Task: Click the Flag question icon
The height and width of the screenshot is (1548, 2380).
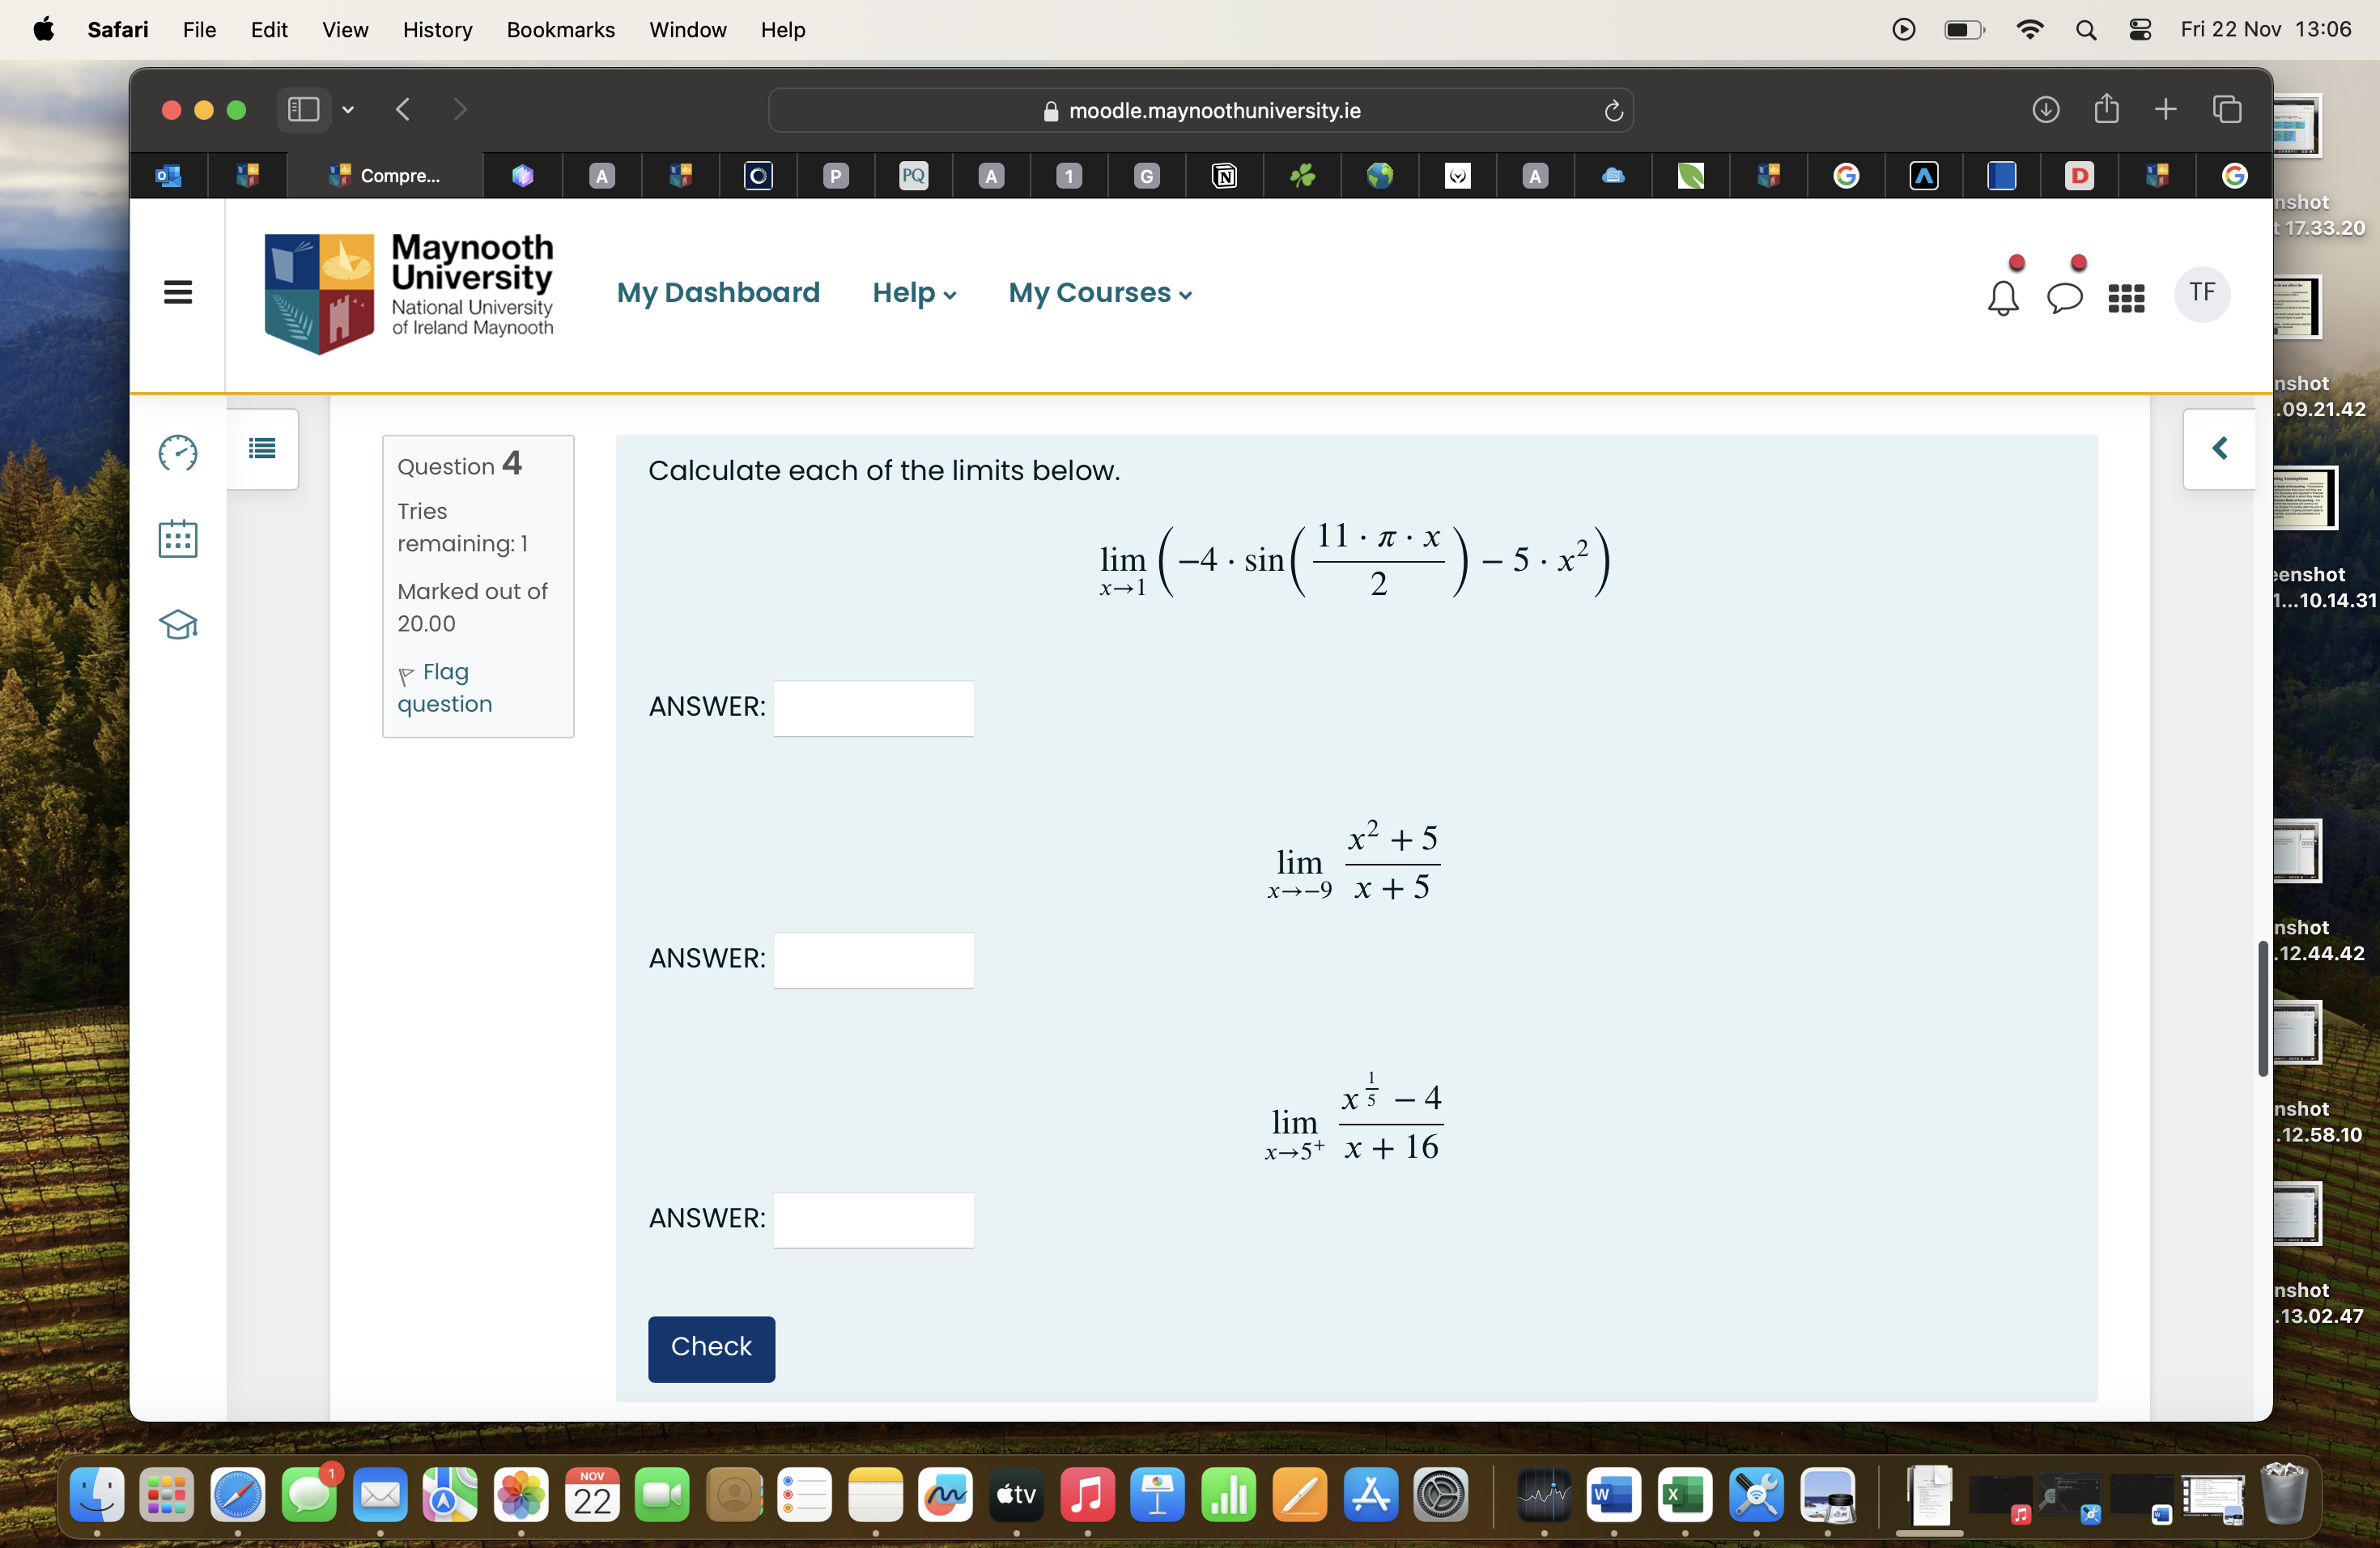Action: click(406, 674)
